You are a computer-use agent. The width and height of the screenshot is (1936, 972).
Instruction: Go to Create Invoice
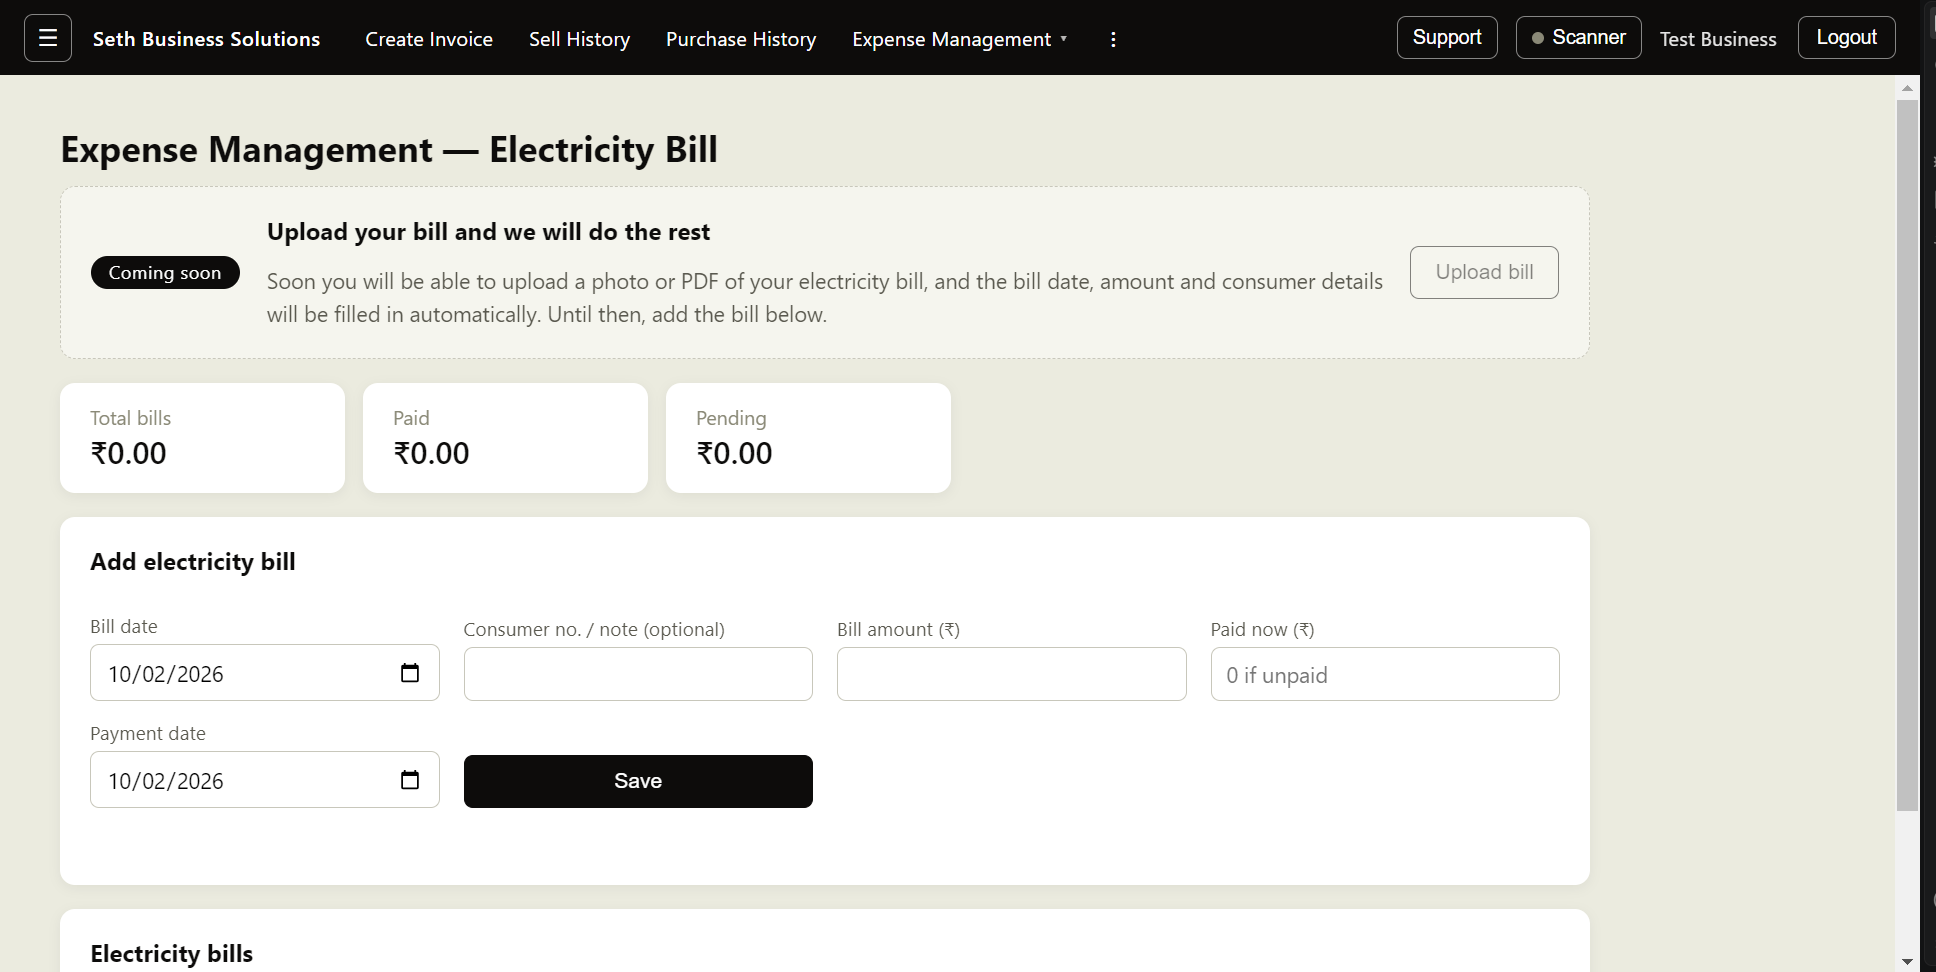click(x=429, y=39)
